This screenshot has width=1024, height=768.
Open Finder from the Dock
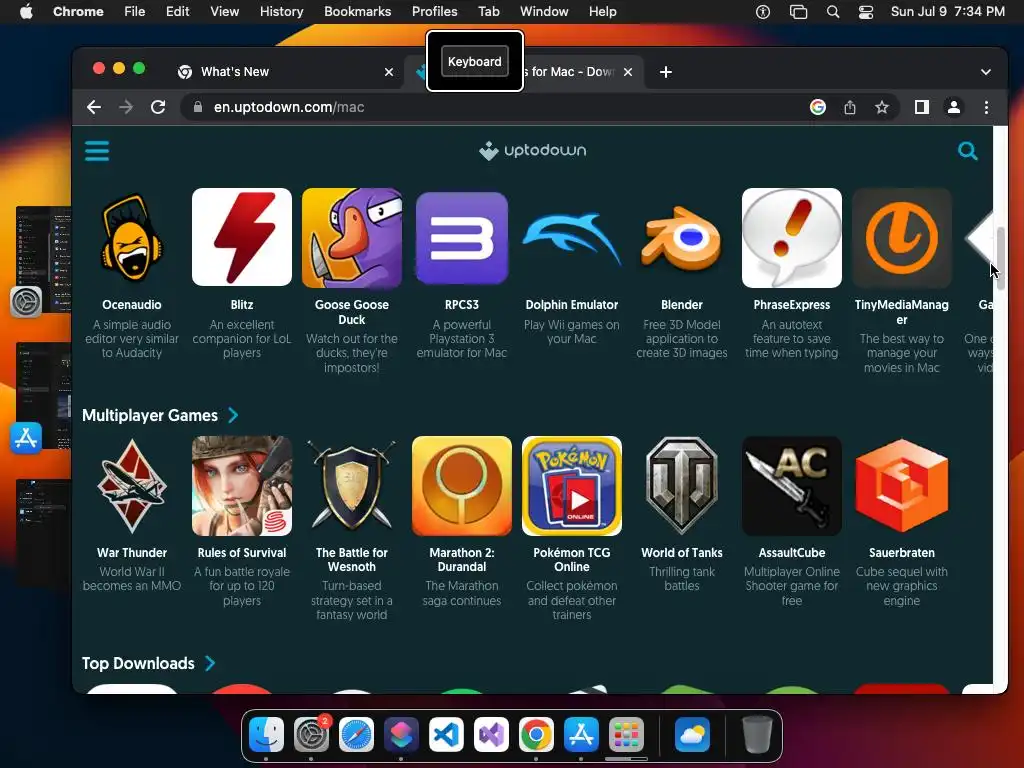[x=266, y=734]
